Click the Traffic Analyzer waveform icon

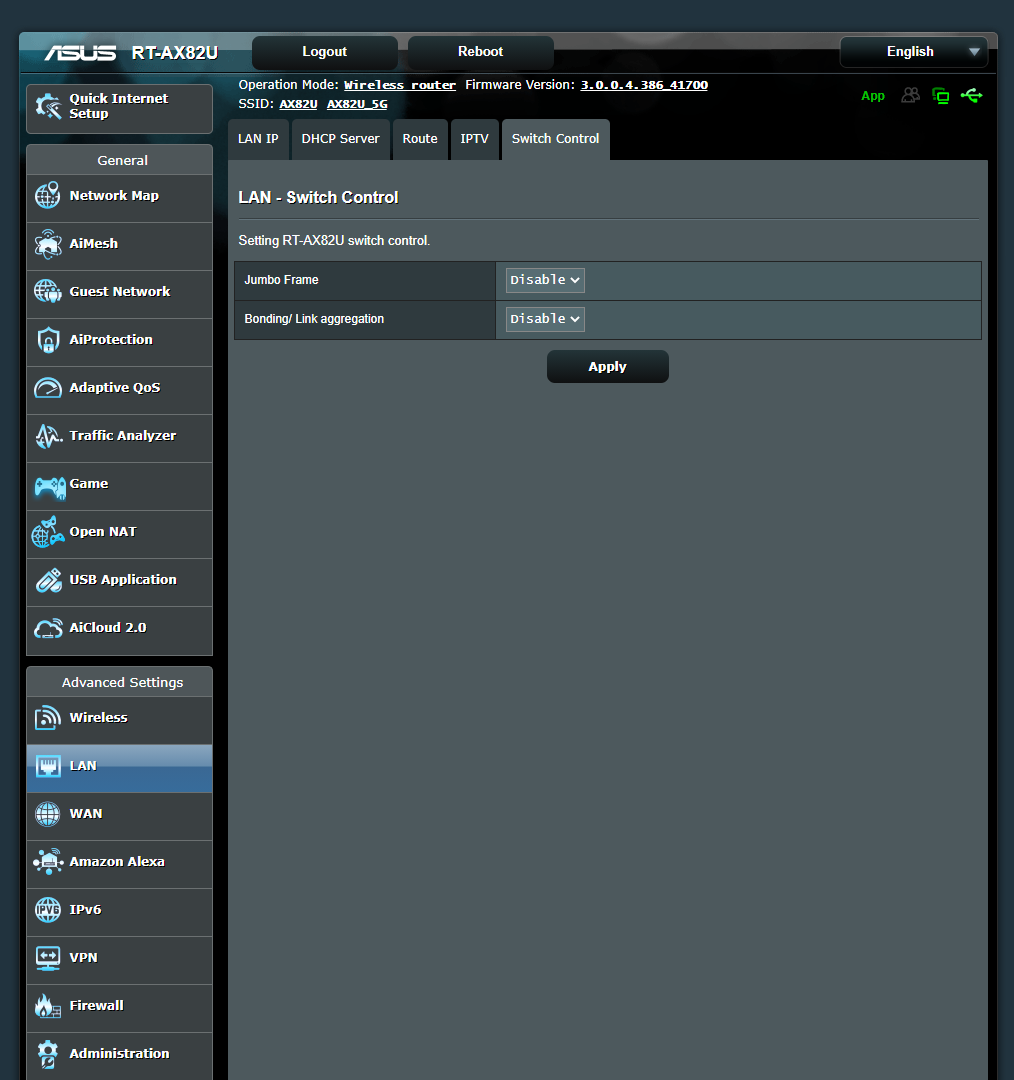click(x=48, y=436)
